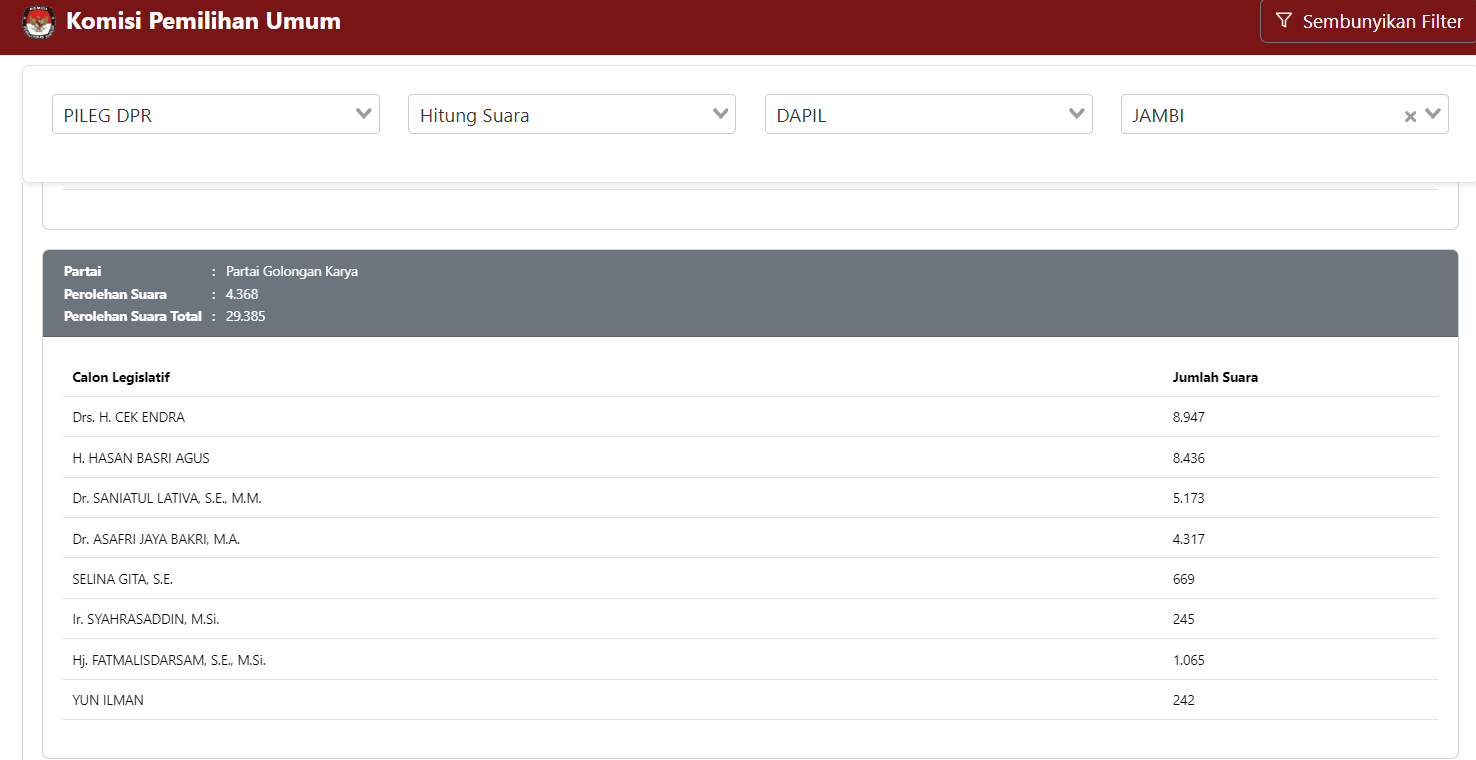Open the PILEG DPR dropdown
This screenshot has height=760, width=1476.
216,114
